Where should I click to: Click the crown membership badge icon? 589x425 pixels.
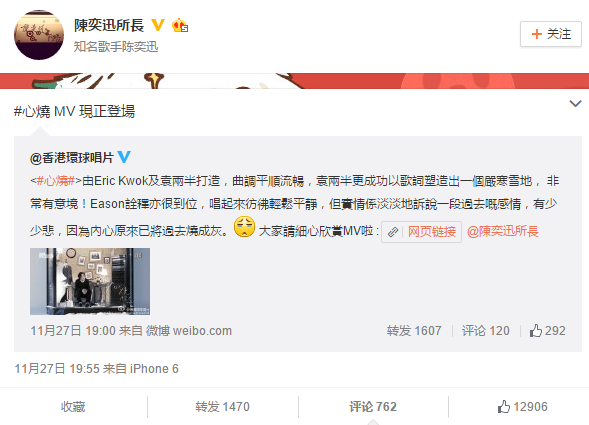click(x=180, y=25)
